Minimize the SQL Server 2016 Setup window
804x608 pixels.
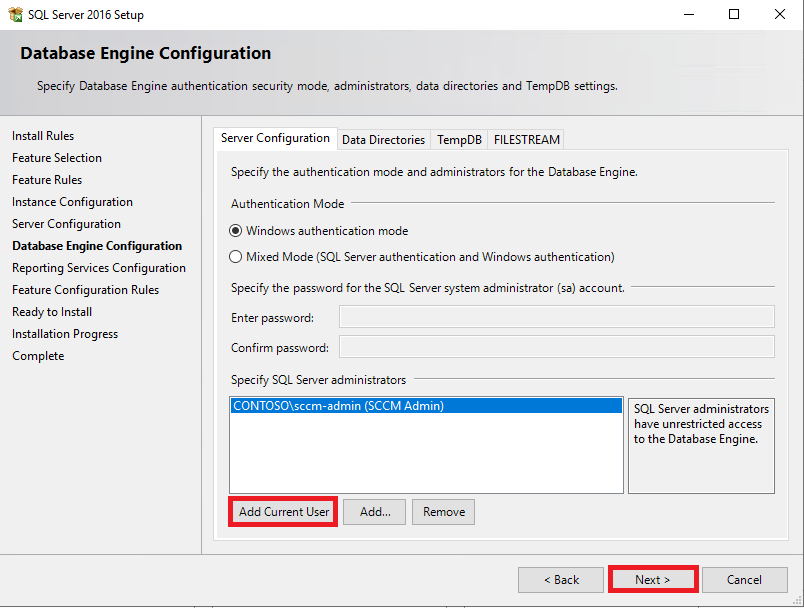(x=689, y=14)
